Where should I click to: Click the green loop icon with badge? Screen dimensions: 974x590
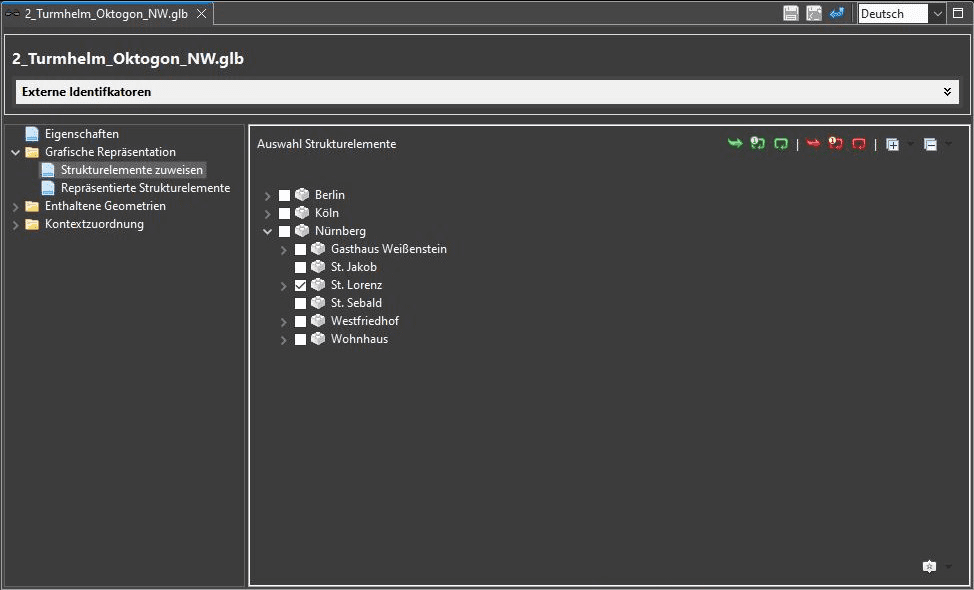click(758, 144)
